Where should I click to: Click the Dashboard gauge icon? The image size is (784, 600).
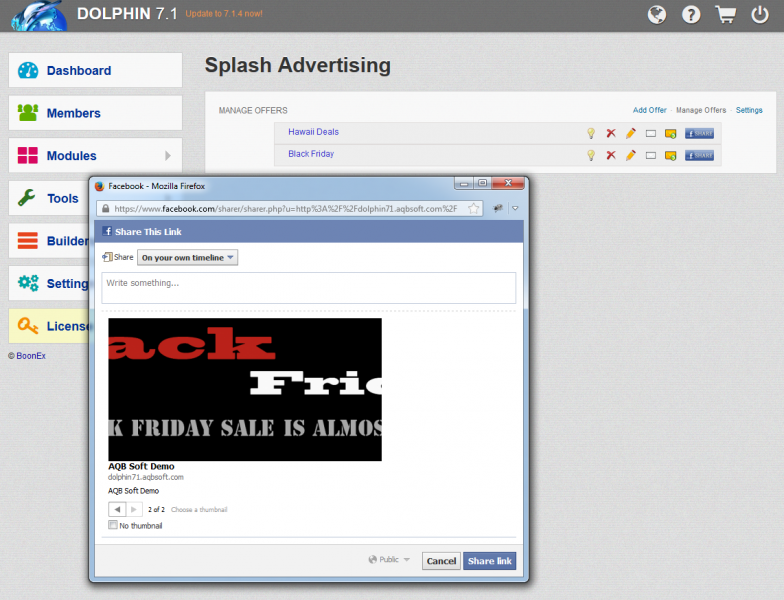pyautogui.click(x=28, y=70)
